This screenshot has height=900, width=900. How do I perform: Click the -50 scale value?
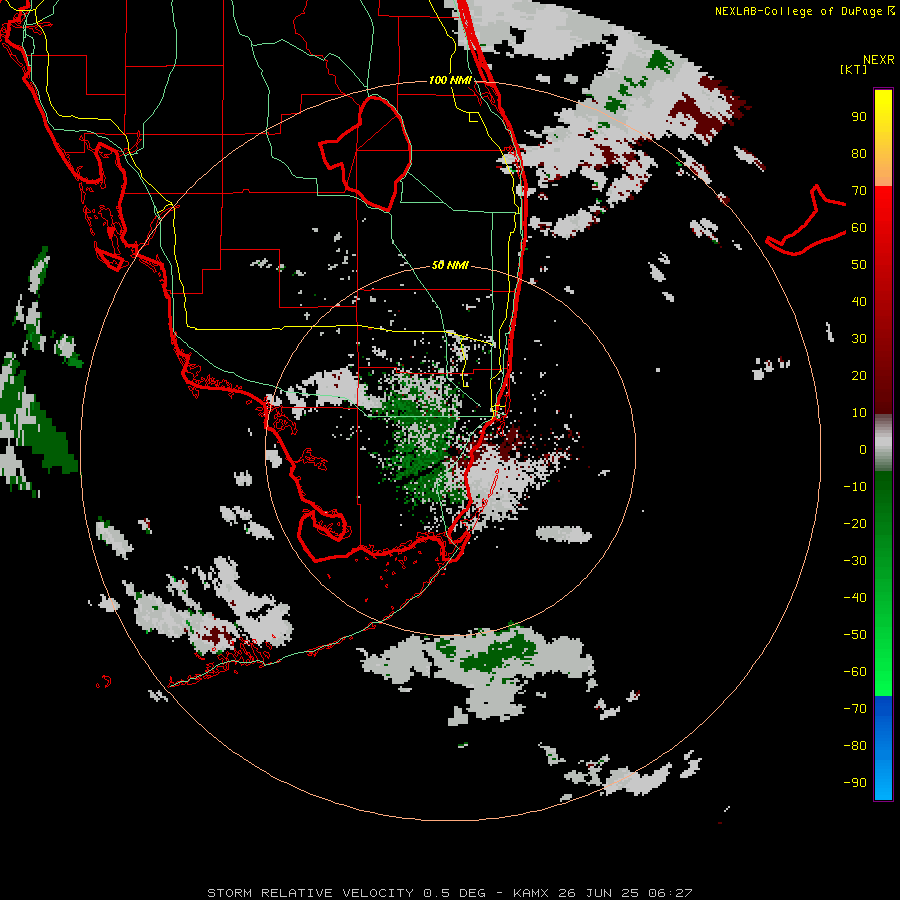(855, 634)
